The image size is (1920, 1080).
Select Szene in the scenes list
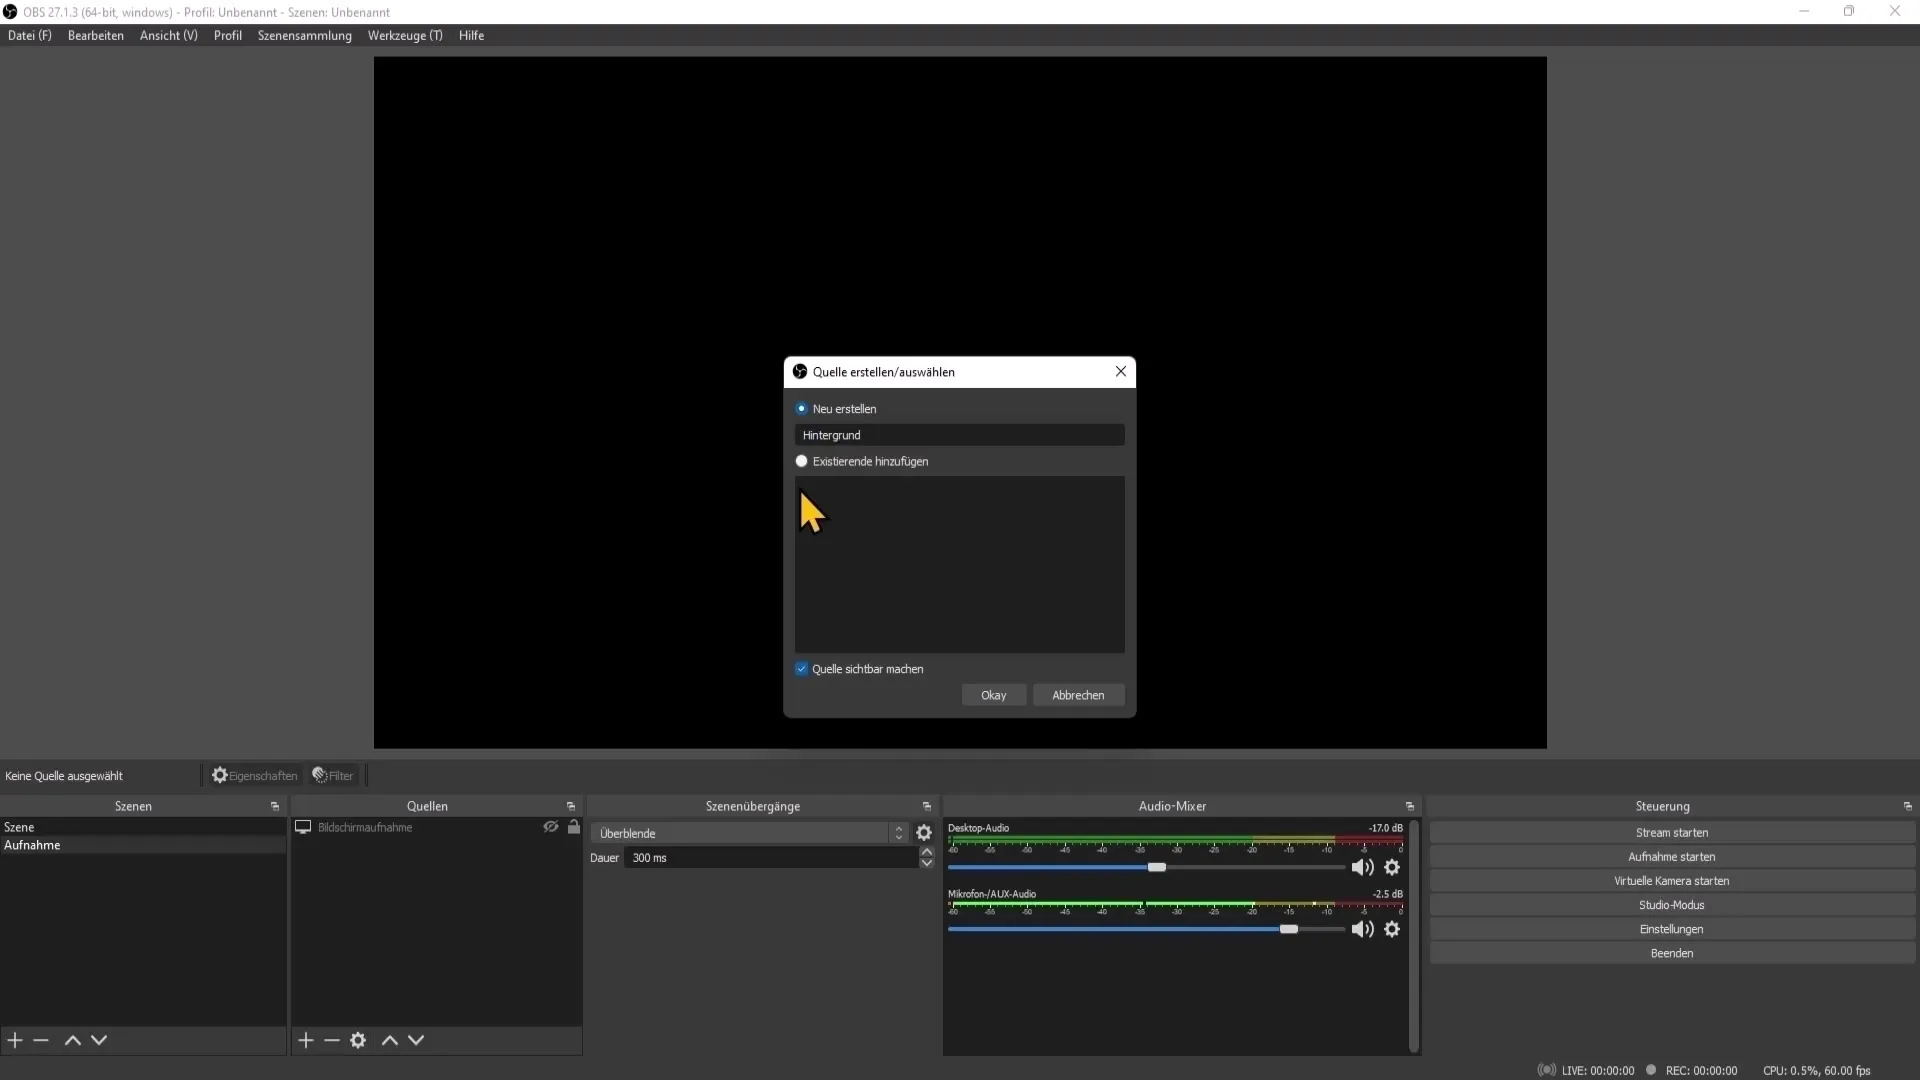click(x=143, y=827)
